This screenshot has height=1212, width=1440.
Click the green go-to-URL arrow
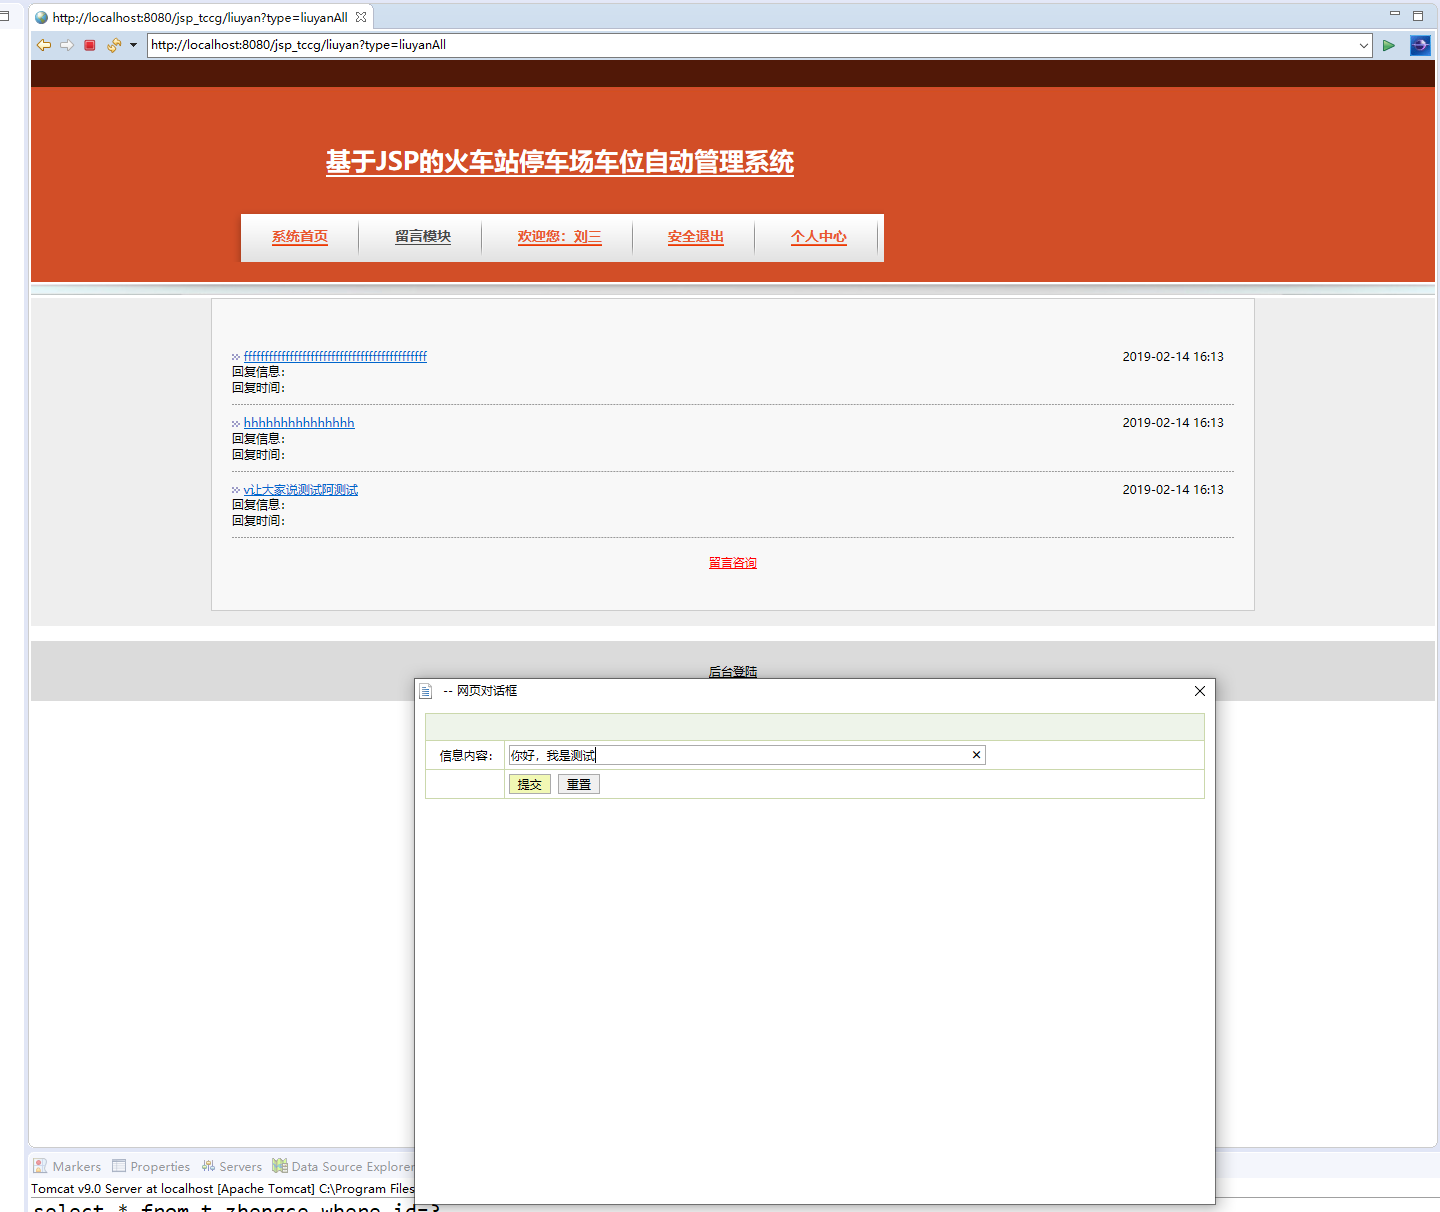pos(1388,45)
